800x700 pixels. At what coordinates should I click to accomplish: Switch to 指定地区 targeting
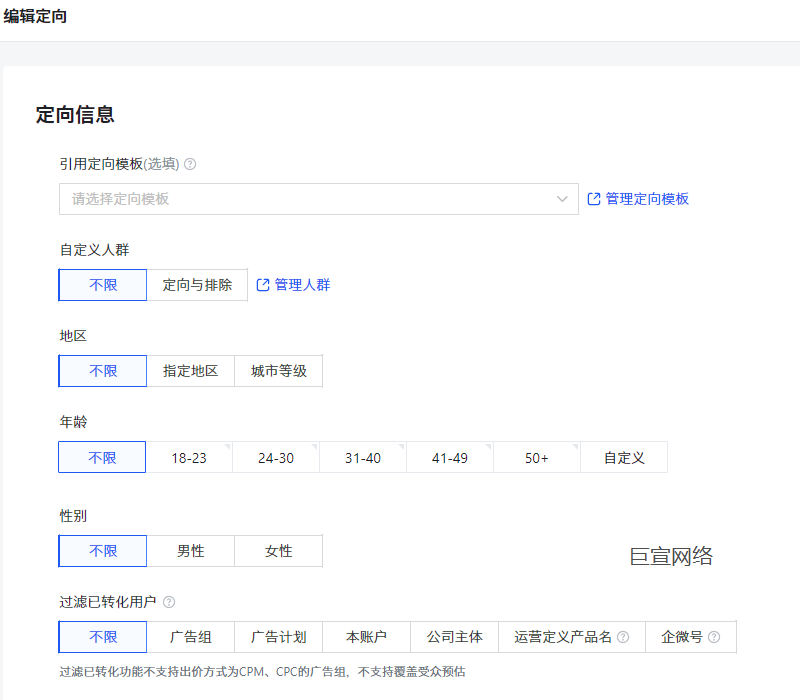click(x=190, y=370)
